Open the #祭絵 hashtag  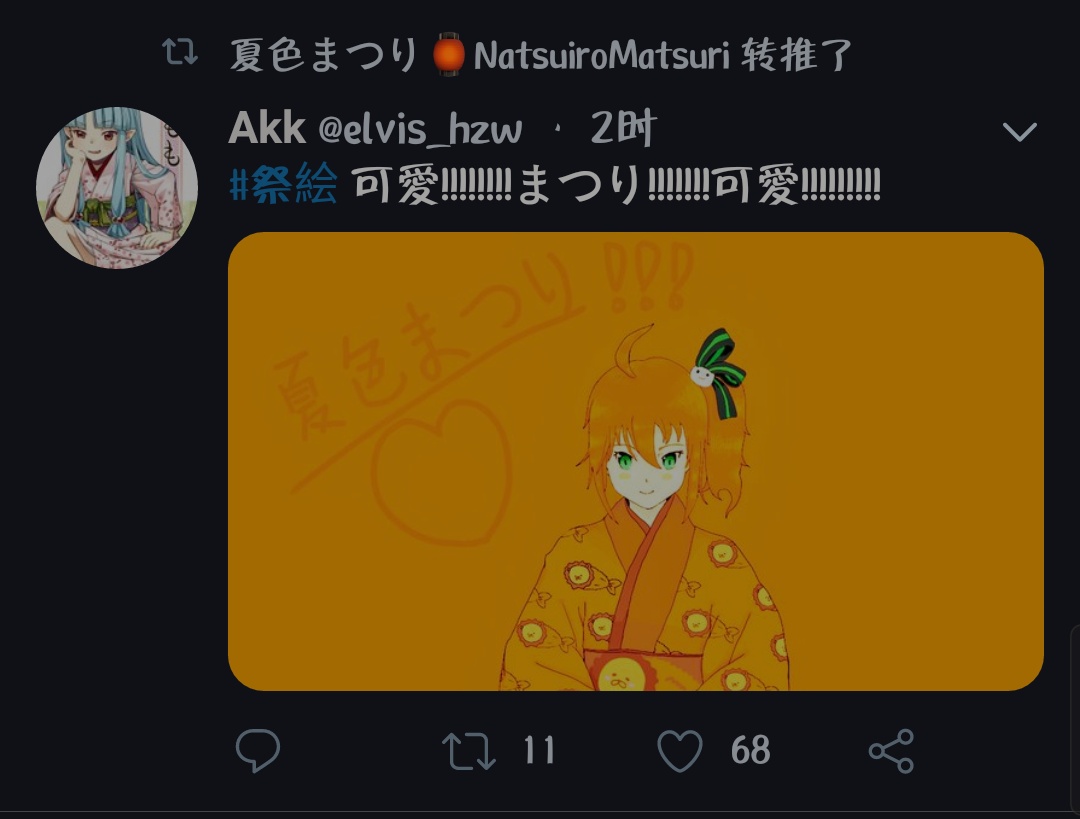coord(283,185)
